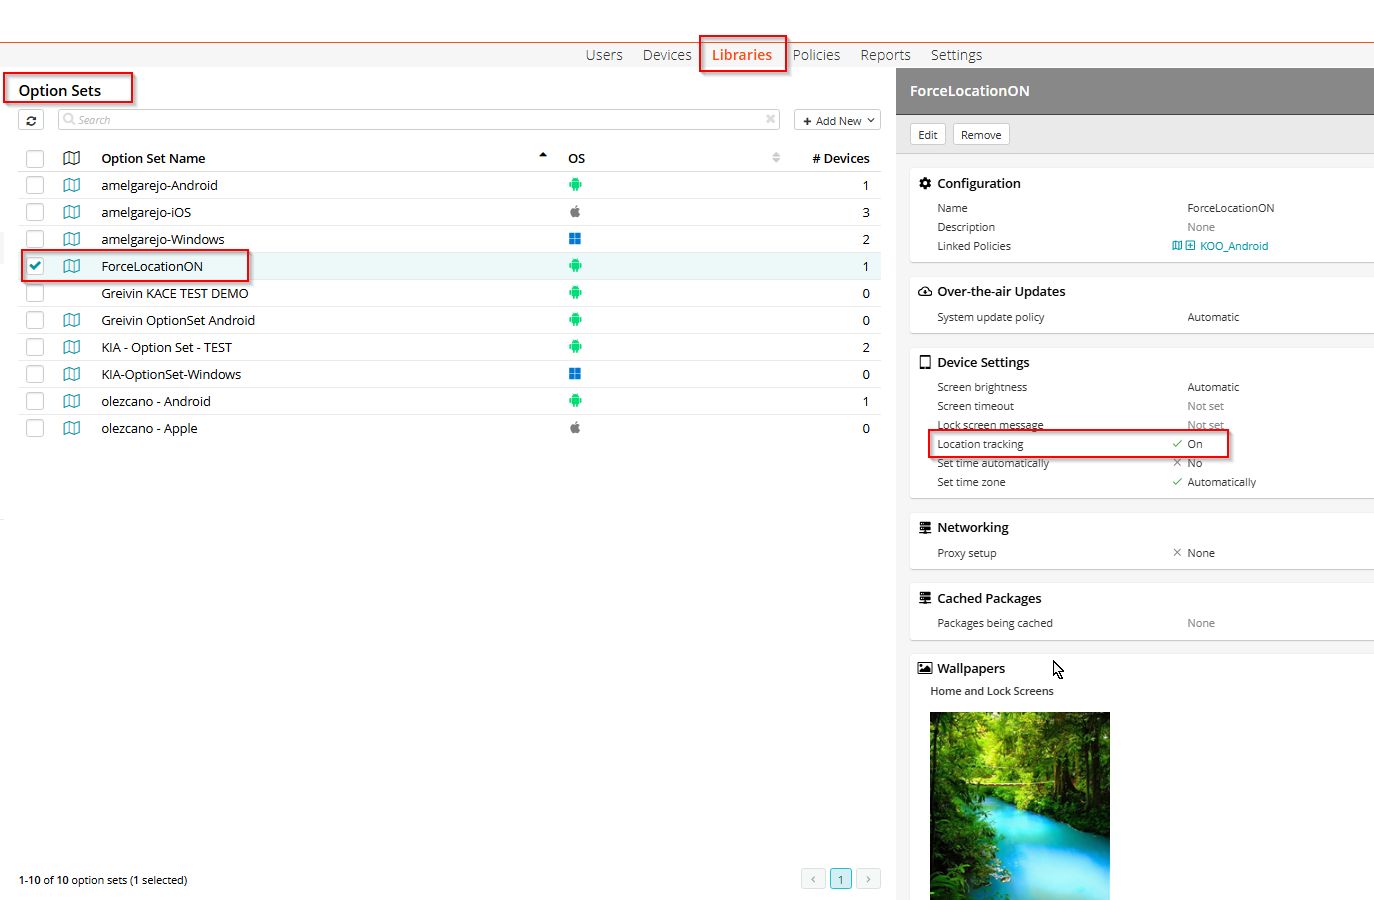
Task: Open the Devices tab
Action: click(667, 55)
